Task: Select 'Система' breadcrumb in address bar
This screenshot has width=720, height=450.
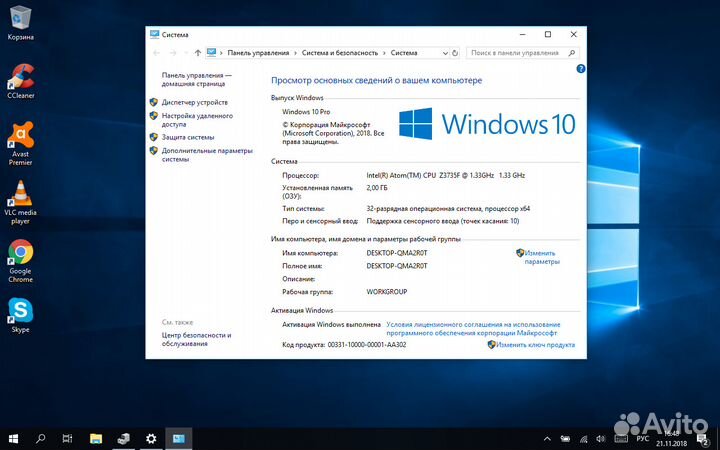Action: point(404,53)
